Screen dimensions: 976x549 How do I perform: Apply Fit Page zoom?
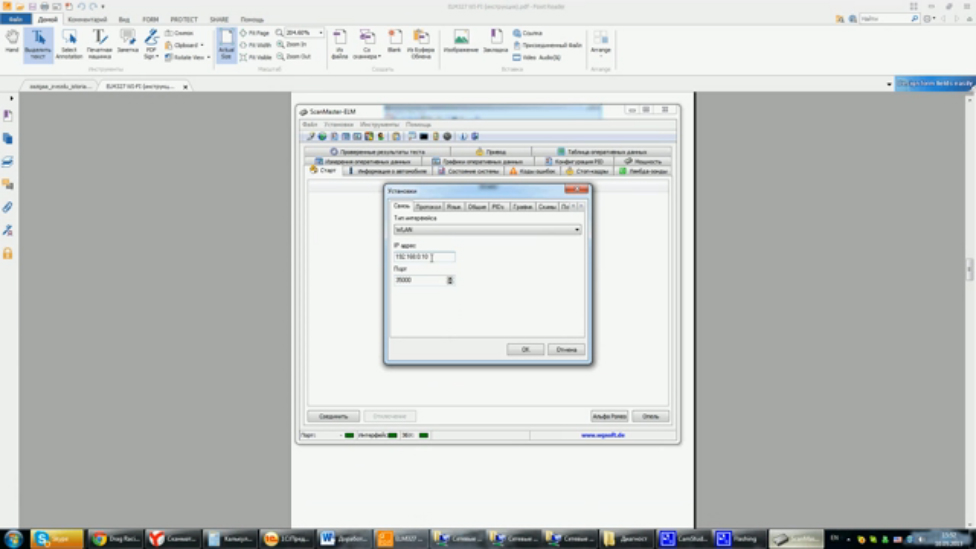(x=255, y=32)
